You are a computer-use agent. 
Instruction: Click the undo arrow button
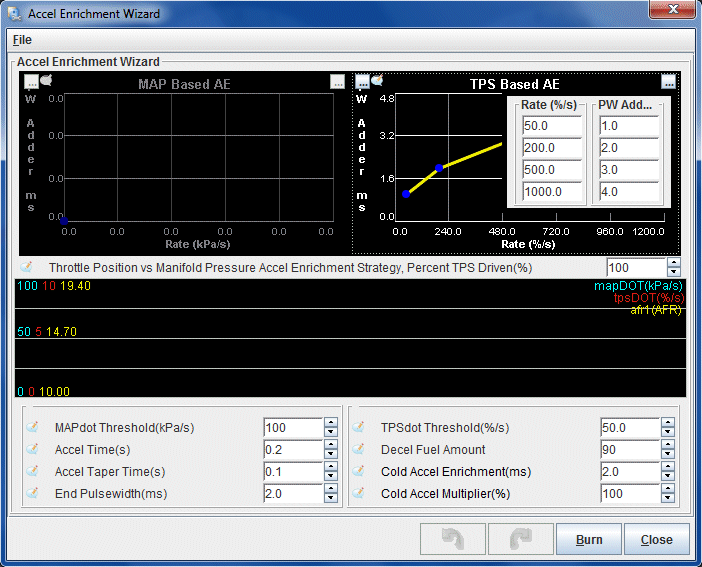(x=453, y=539)
